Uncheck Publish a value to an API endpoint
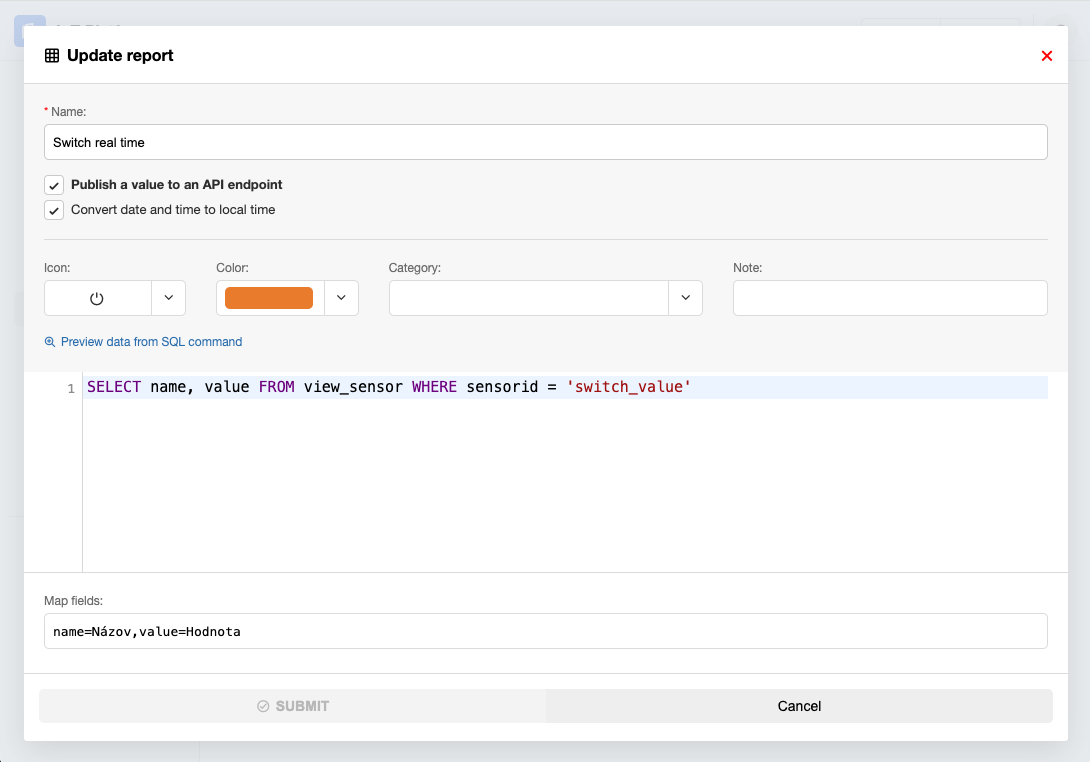The width and height of the screenshot is (1090, 762). 54,185
